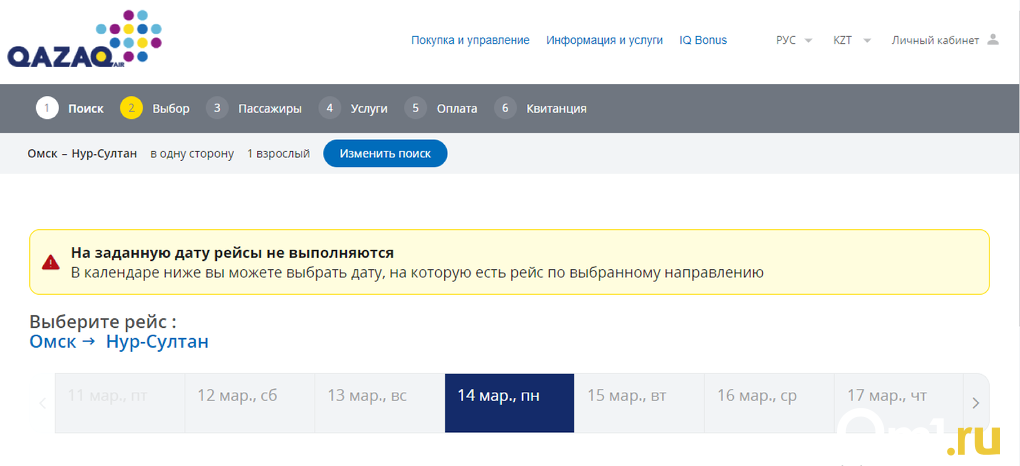Open Личный кабинет account link

(935, 40)
